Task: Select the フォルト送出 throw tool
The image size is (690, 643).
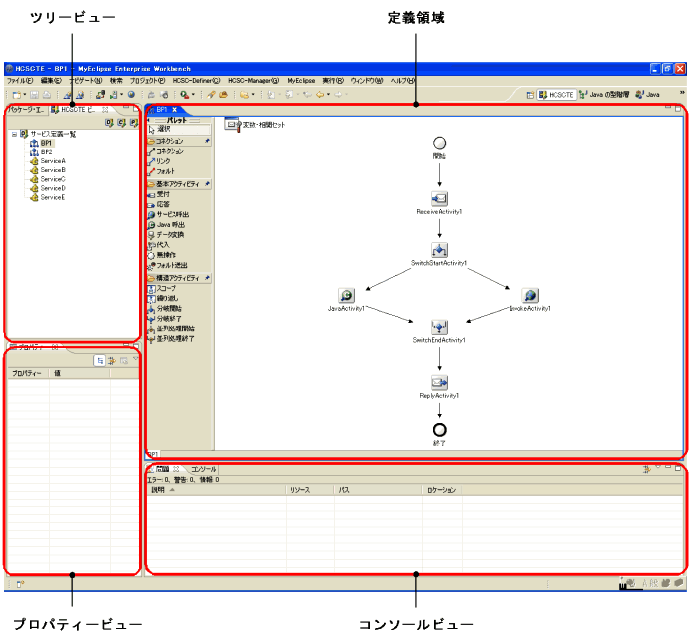Action: (168, 265)
